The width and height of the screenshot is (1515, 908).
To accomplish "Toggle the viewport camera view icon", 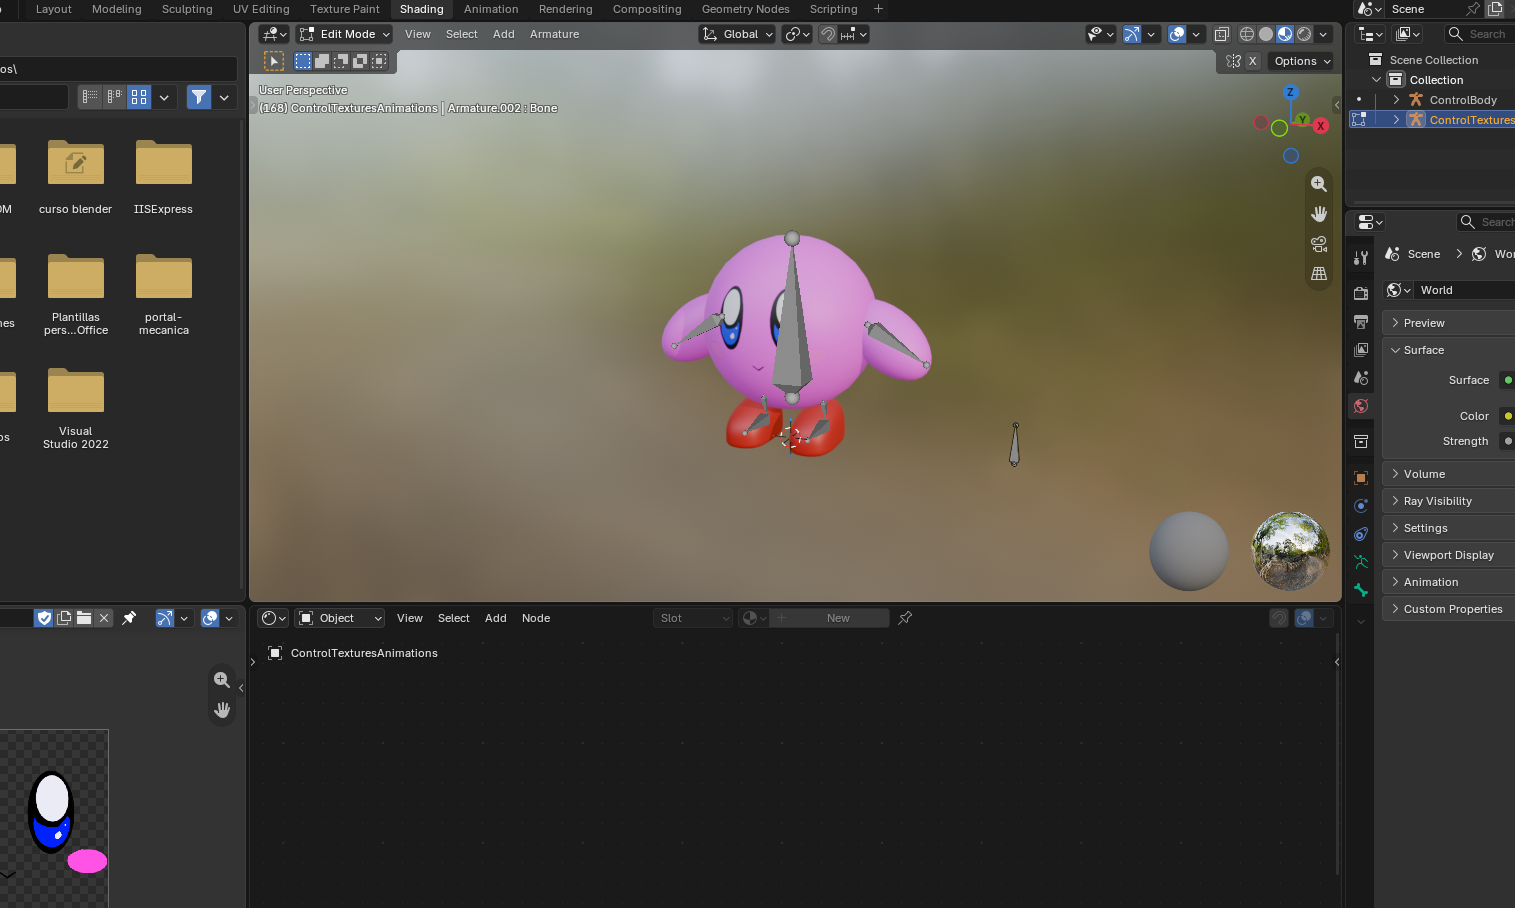I will [x=1319, y=244].
